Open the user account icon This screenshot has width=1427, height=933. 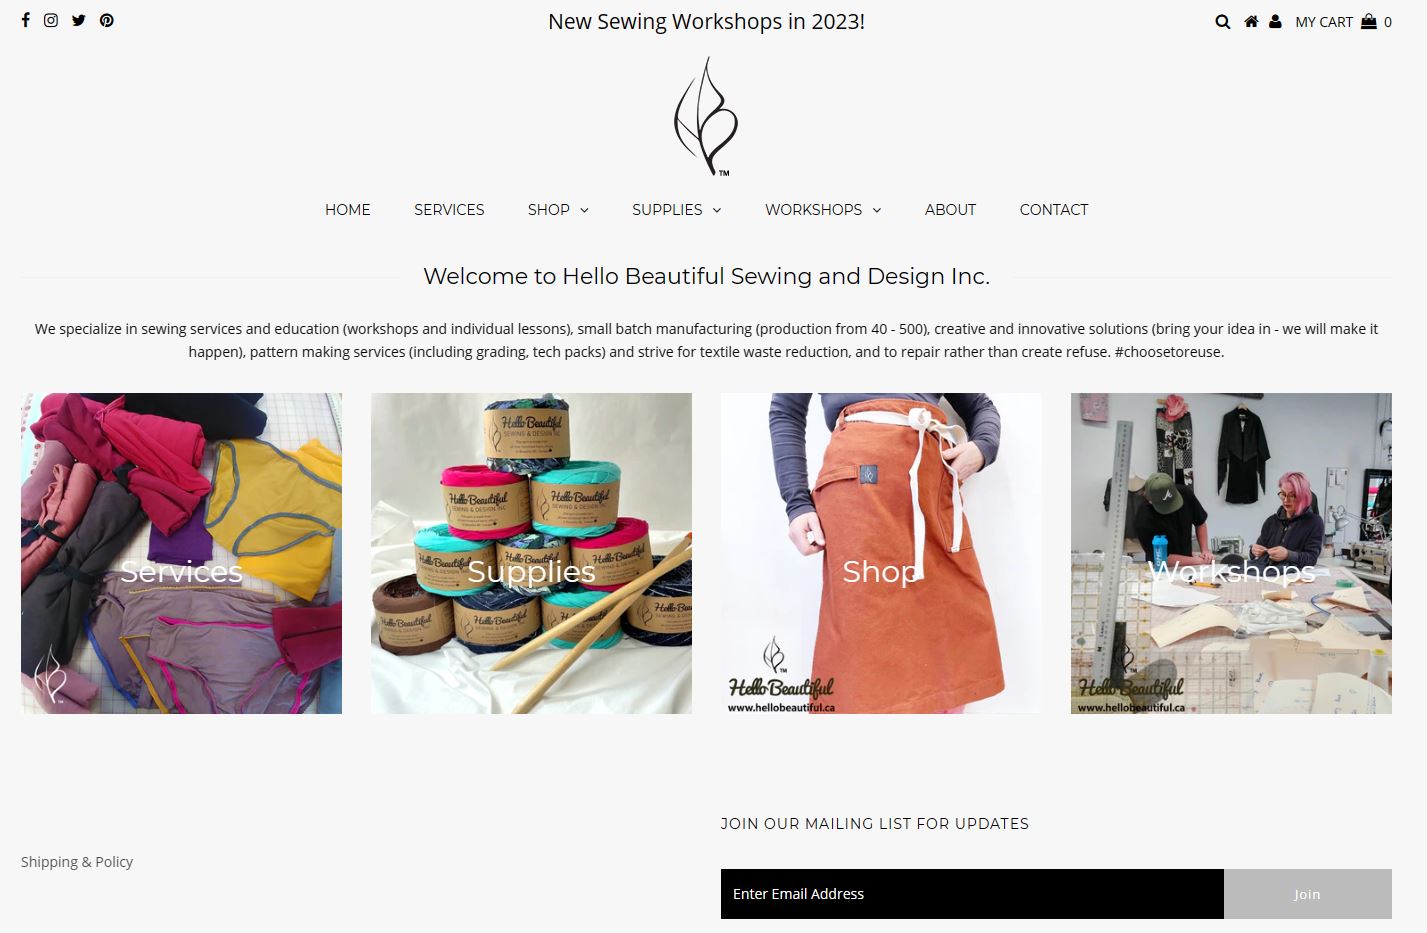click(1275, 21)
